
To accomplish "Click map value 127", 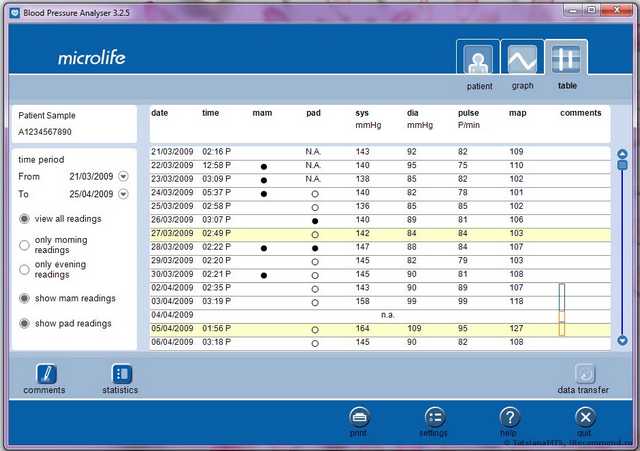I will click(516, 328).
